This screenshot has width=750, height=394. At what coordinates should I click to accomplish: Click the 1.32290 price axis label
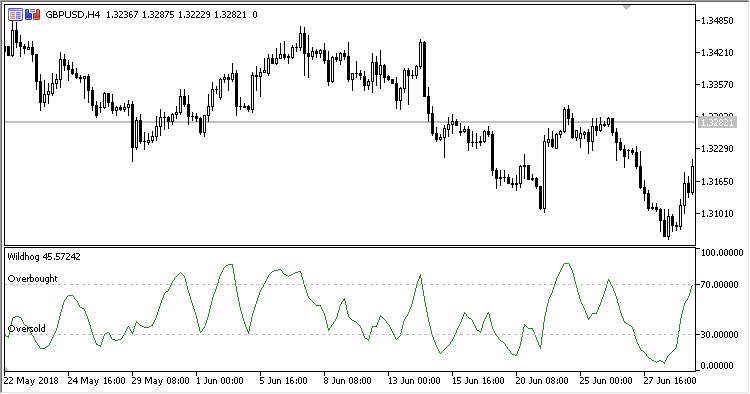coord(717,149)
